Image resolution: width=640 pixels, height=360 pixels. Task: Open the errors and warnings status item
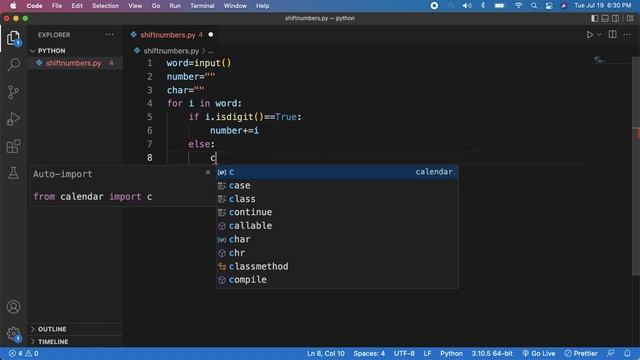click(23, 353)
